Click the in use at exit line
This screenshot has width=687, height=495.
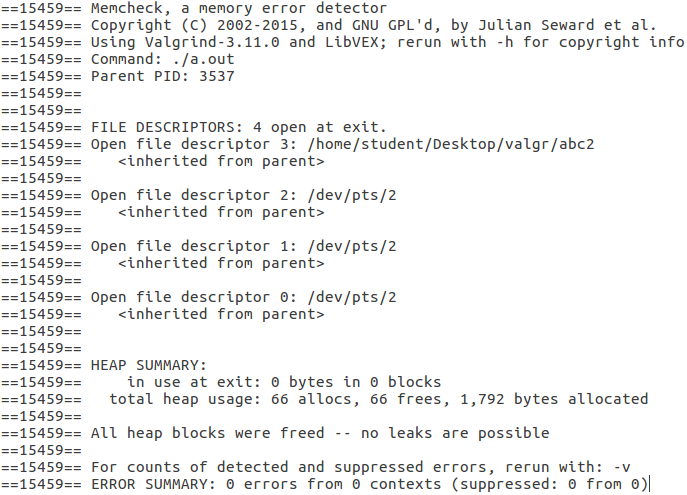pos(284,382)
